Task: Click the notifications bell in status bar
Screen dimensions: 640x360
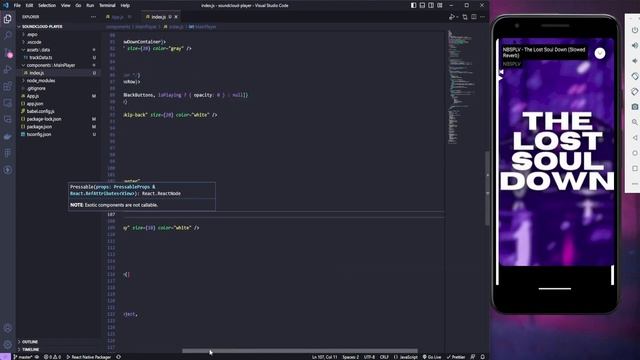Action: click(x=482, y=357)
